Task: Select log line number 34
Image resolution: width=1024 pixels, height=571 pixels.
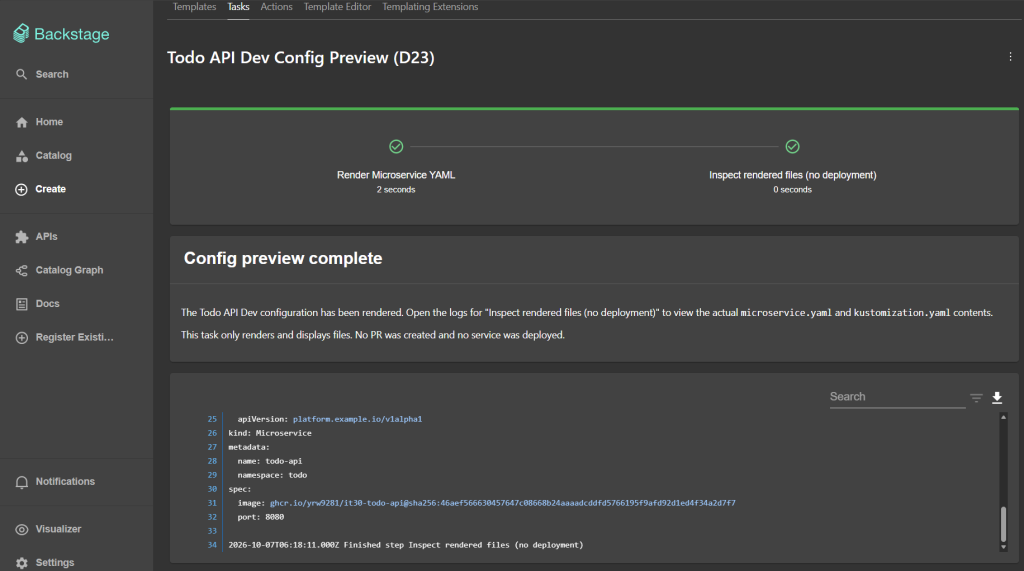Action: point(212,545)
